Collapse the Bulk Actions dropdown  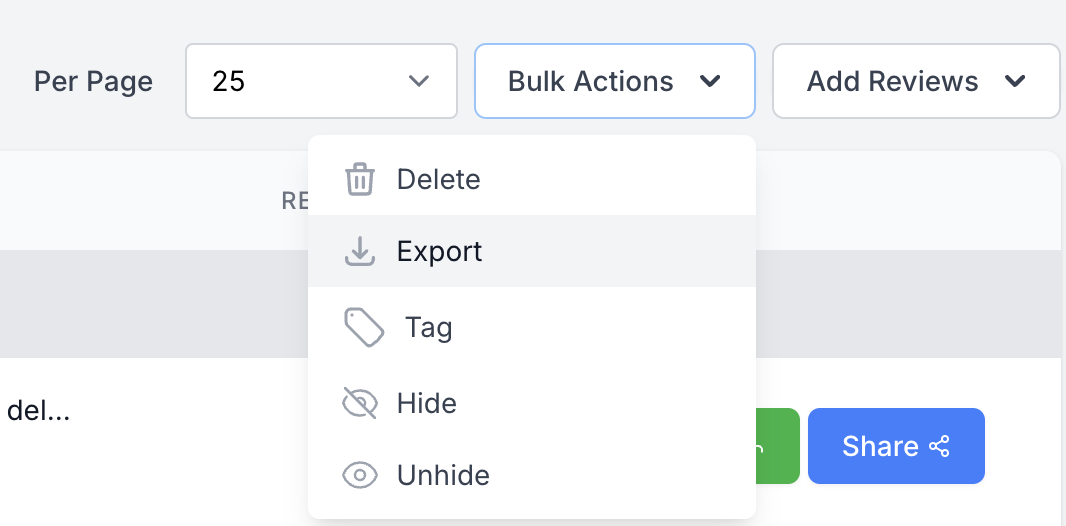click(x=613, y=81)
